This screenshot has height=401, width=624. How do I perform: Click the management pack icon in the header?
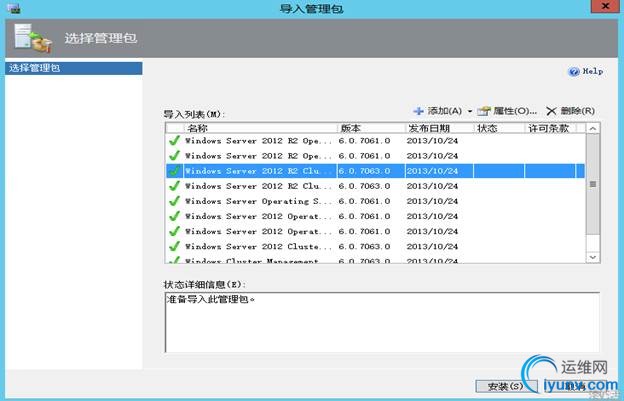tap(33, 39)
